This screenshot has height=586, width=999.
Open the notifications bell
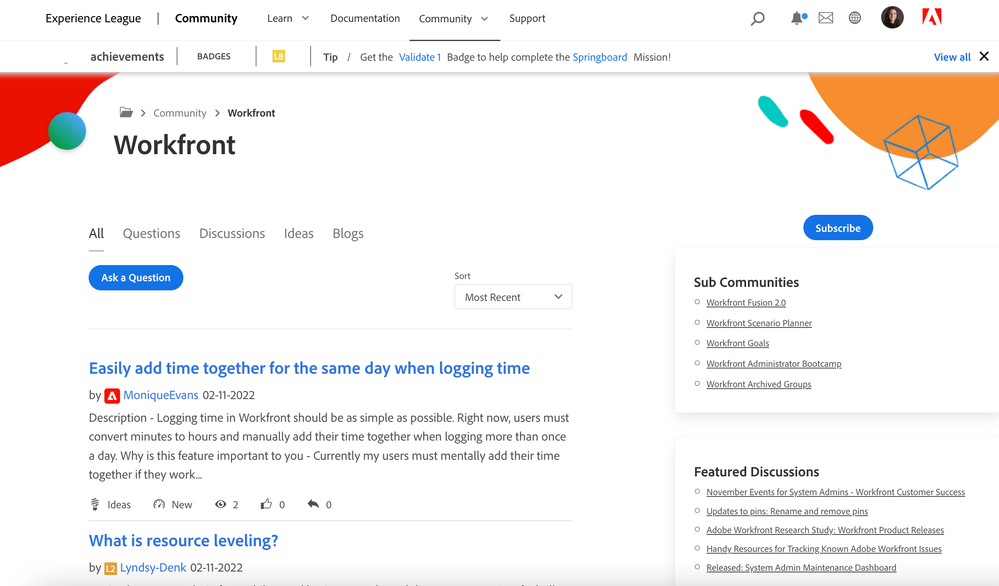pos(797,18)
